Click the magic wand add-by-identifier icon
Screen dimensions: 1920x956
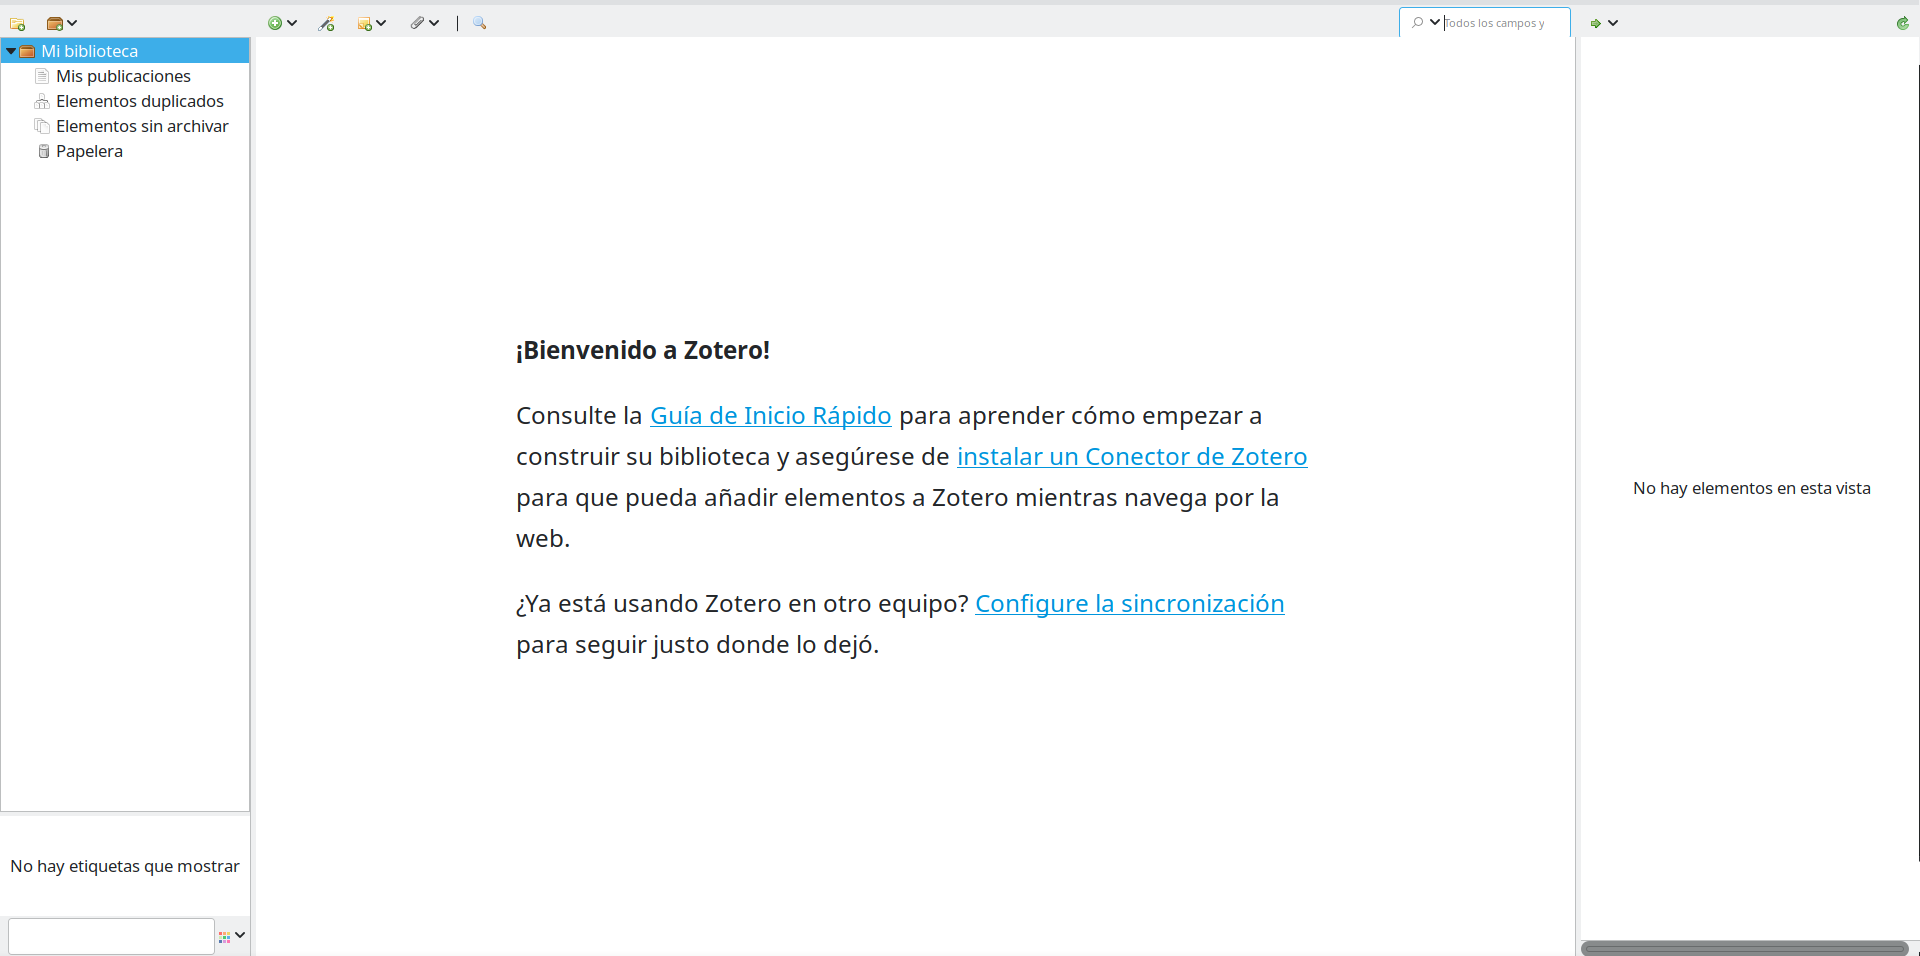(x=326, y=23)
